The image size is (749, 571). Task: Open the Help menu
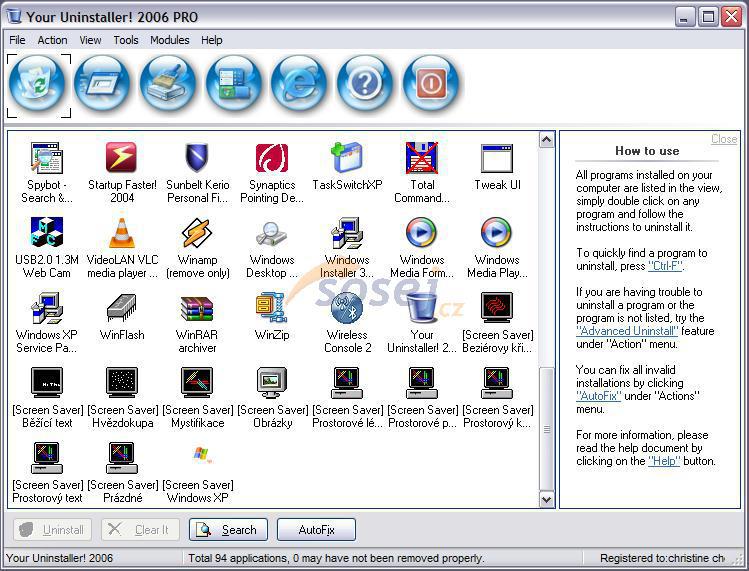point(212,40)
